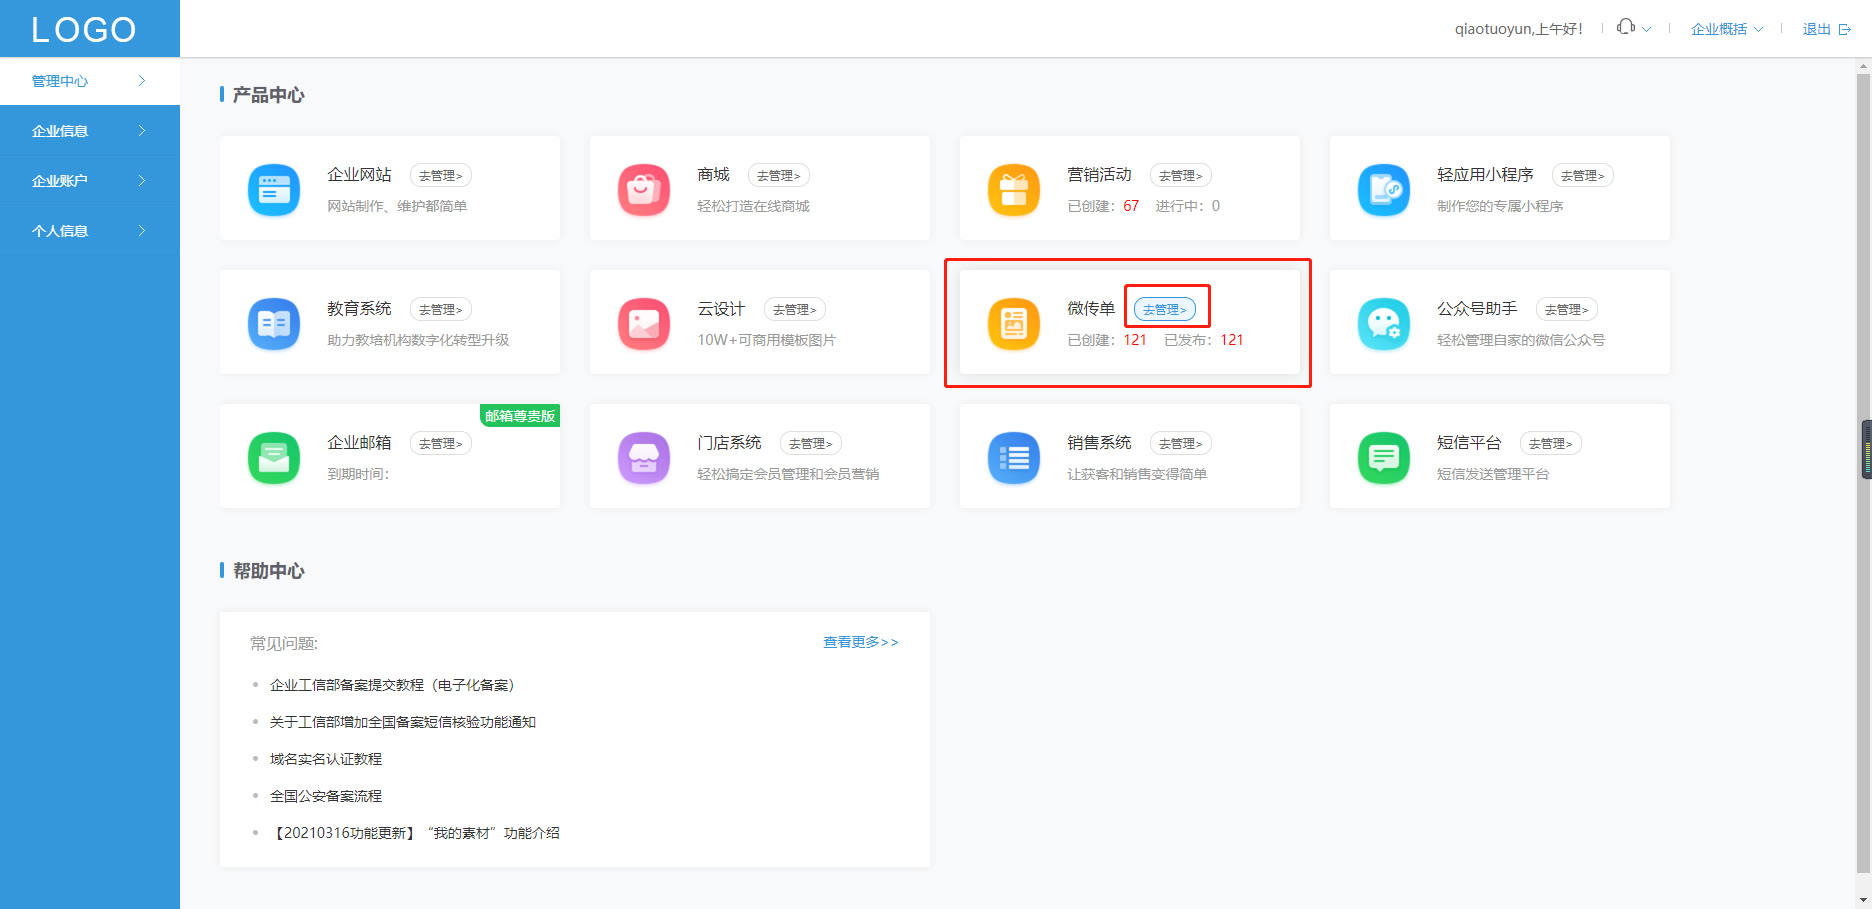Viewport: 1872px width, 909px height.
Task: Expand the 企业账户 sidebar section
Action: click(60, 180)
